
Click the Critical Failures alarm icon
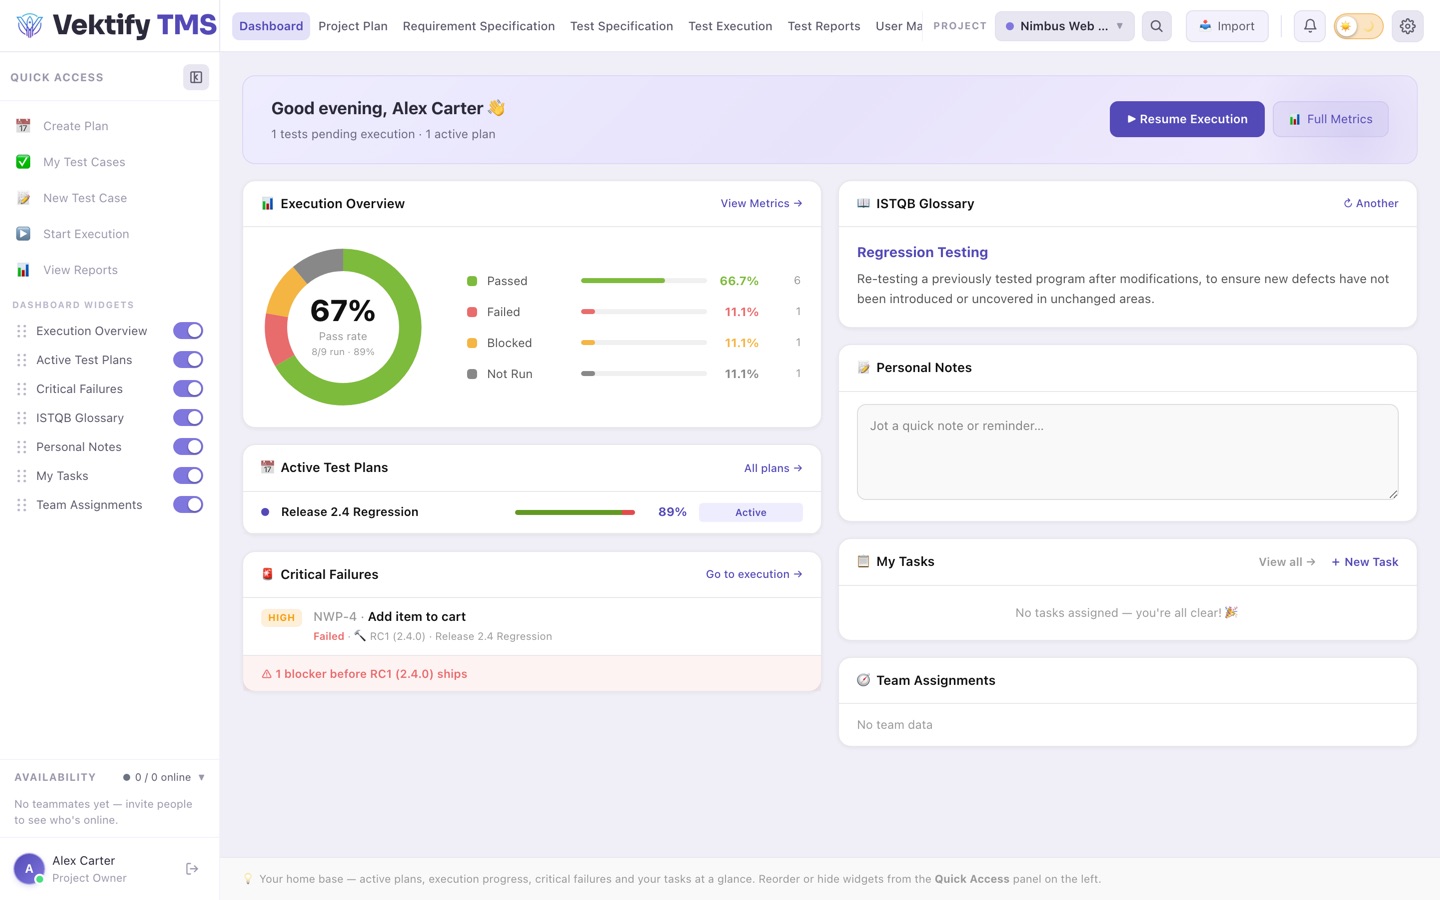coord(267,574)
